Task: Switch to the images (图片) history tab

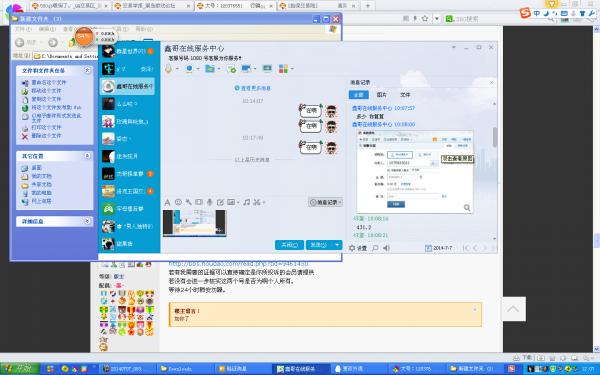Action: (x=382, y=95)
